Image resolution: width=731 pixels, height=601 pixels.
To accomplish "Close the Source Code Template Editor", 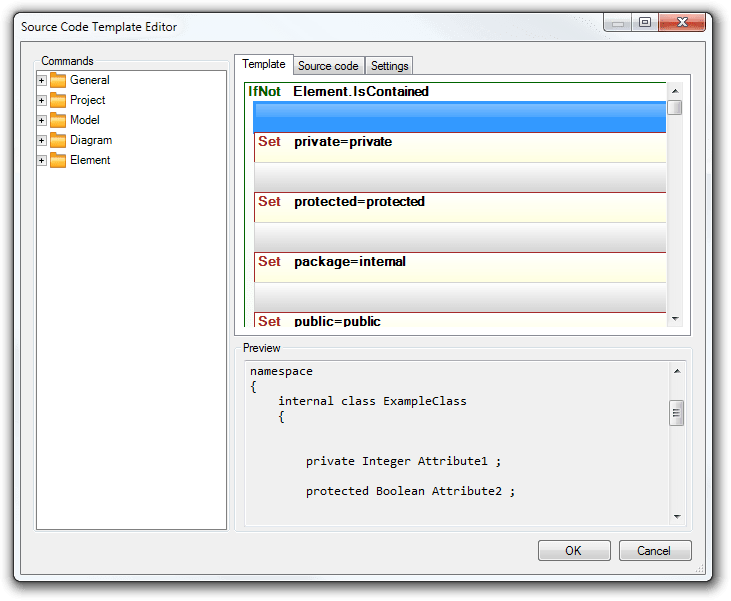I will (682, 22).
